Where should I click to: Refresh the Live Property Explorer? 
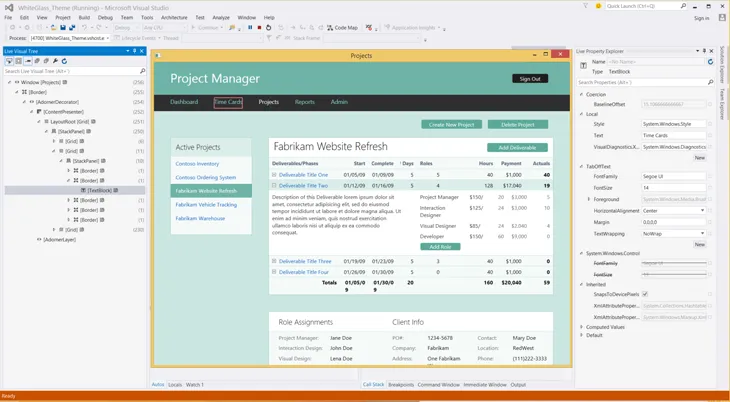[711, 62]
